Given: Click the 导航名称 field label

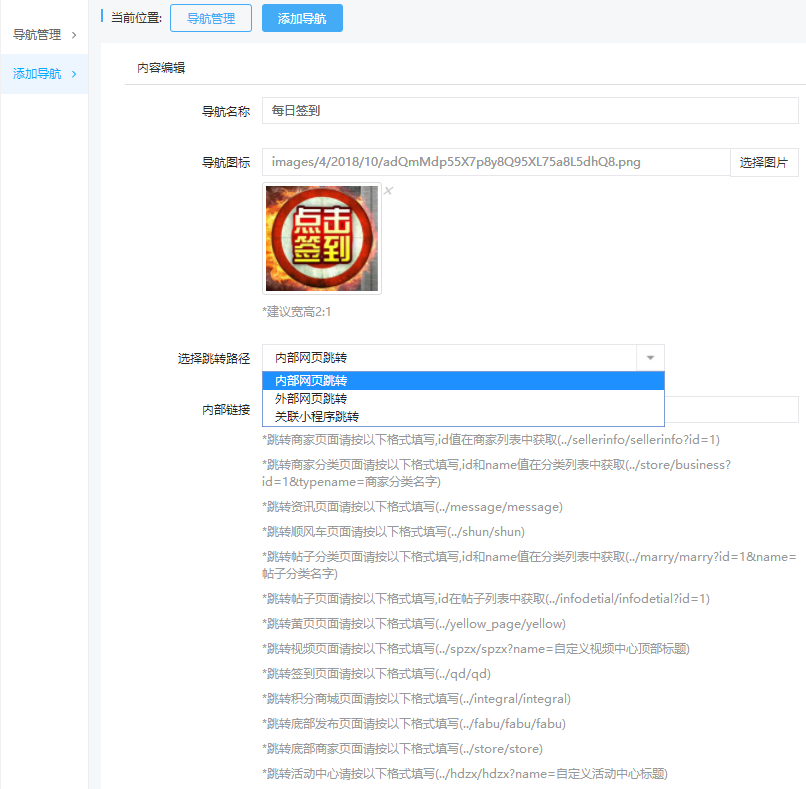Looking at the screenshot, I should 226,111.
